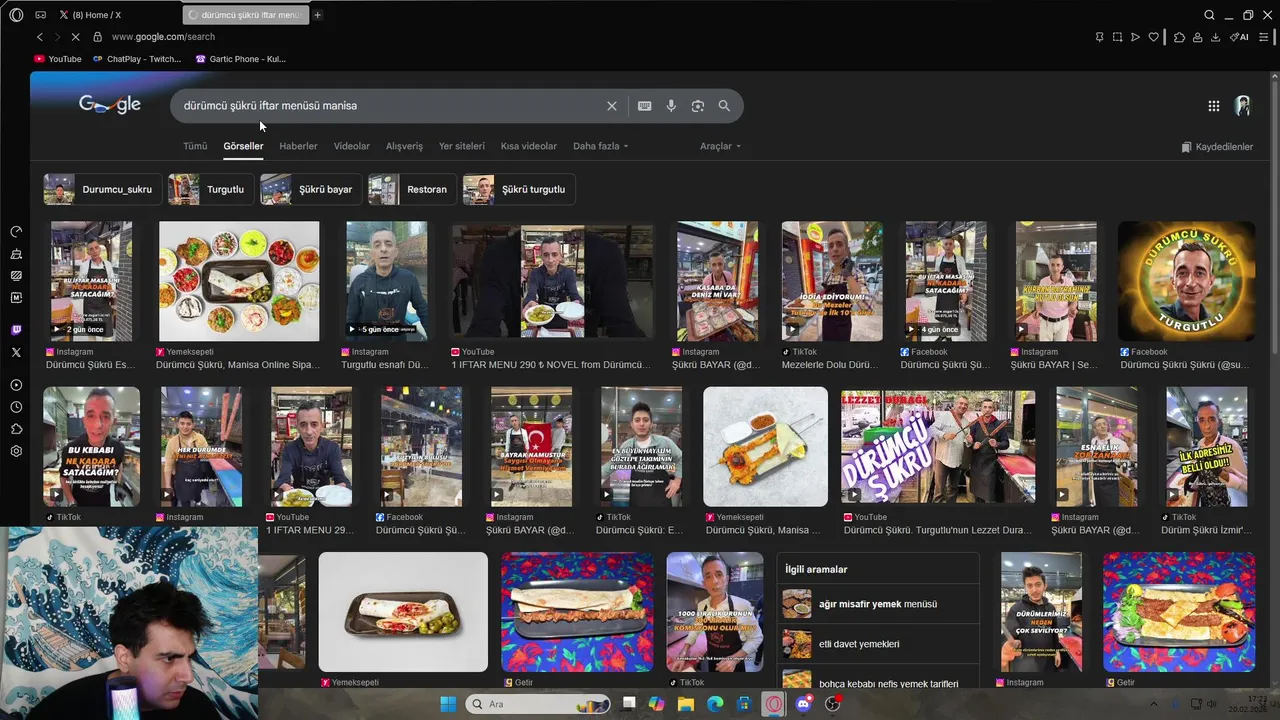The height and width of the screenshot is (720, 1280).
Task: Filter by Restoran chip
Action: 412,189
